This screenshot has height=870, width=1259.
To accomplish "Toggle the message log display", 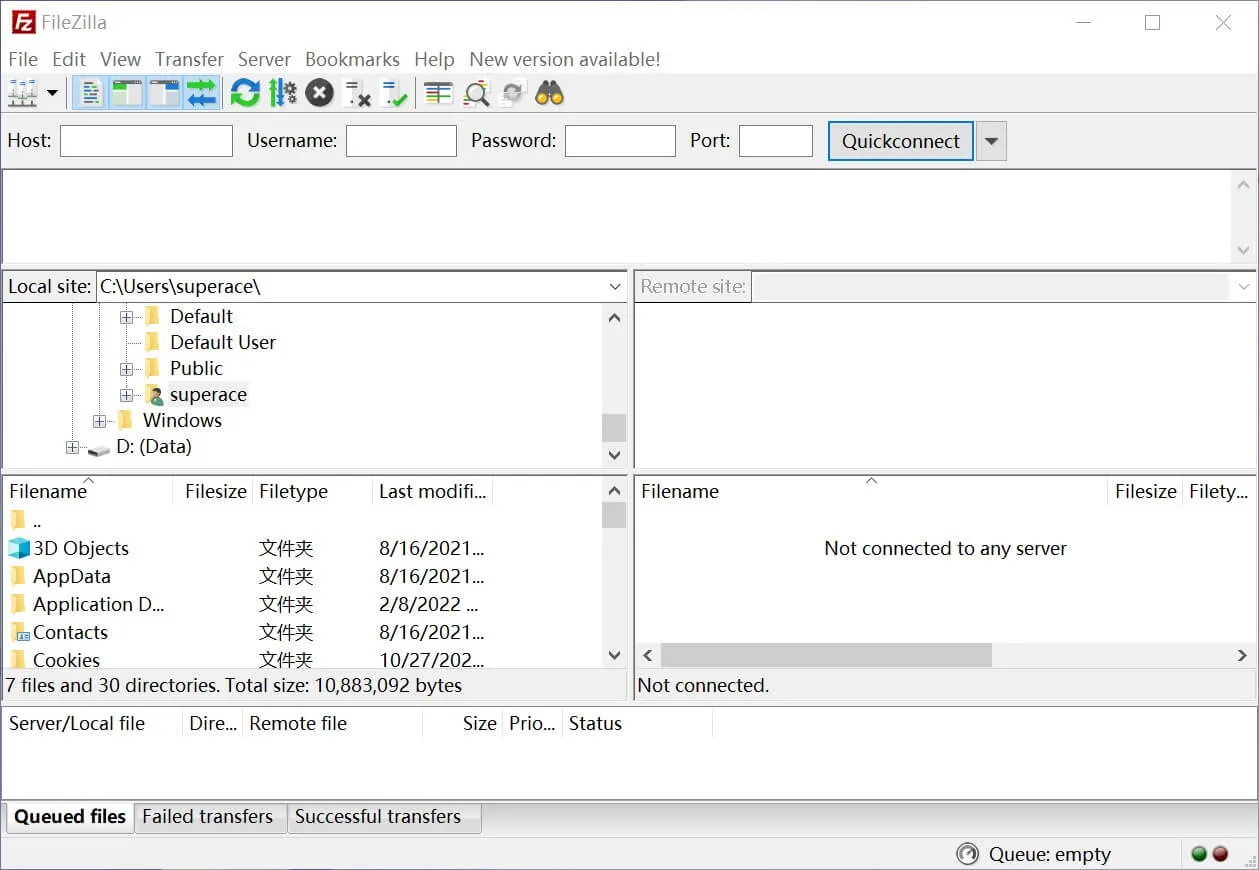I will pos(90,92).
